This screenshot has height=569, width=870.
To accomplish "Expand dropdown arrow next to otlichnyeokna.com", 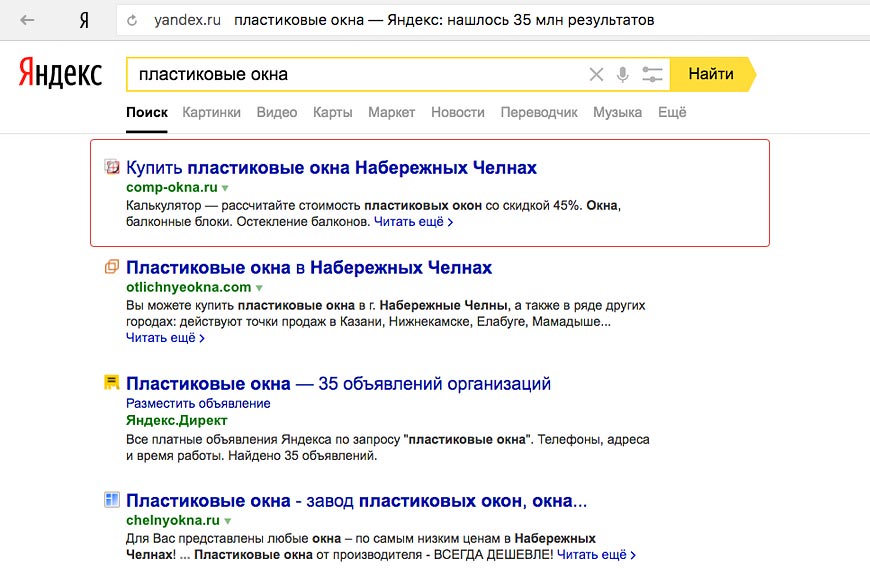I will click(259, 288).
